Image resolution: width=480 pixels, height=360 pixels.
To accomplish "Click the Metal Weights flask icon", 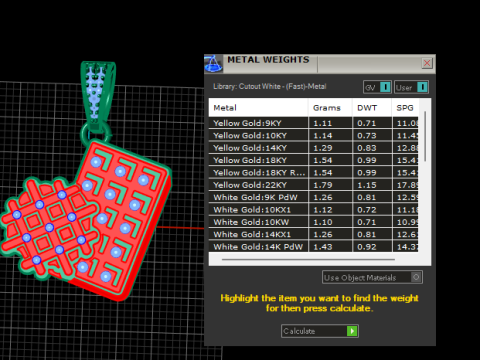I will [213, 64].
